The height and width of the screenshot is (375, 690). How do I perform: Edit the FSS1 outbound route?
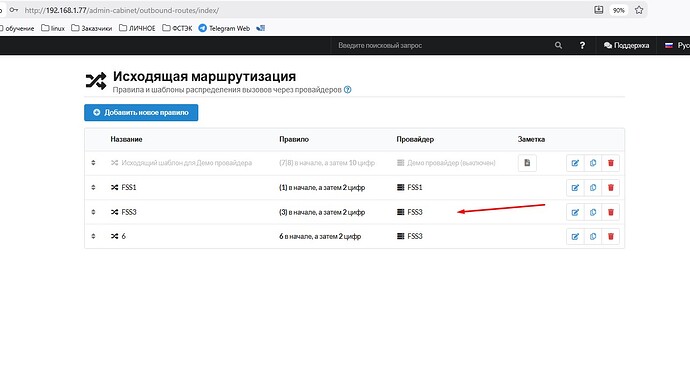(x=575, y=188)
